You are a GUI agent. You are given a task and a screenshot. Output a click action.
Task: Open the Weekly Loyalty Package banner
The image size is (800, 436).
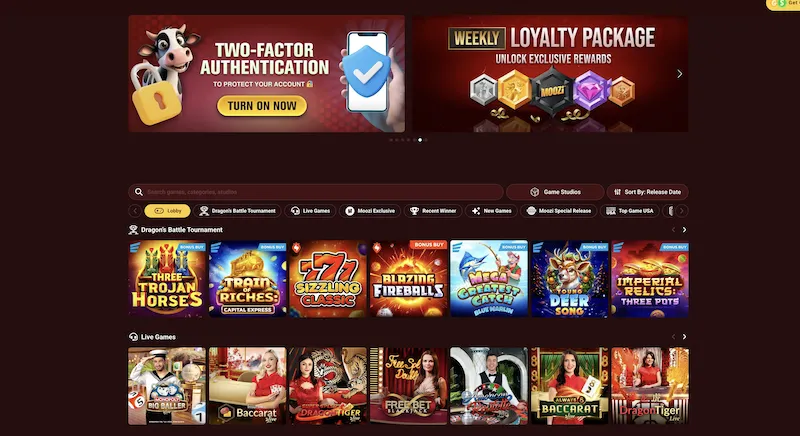[550, 73]
